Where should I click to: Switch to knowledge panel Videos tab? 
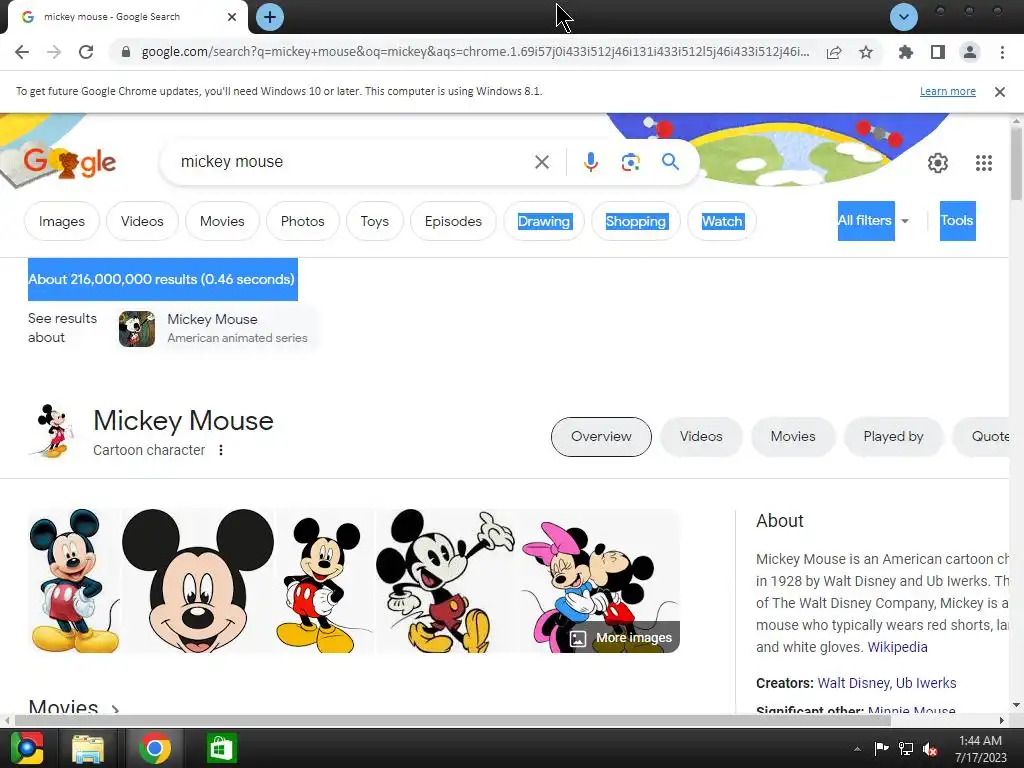(701, 436)
